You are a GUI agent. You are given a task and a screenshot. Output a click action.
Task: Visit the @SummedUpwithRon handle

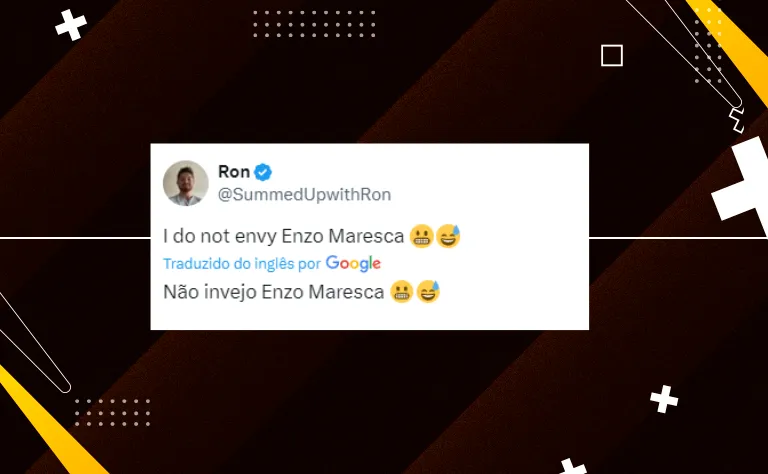304,194
